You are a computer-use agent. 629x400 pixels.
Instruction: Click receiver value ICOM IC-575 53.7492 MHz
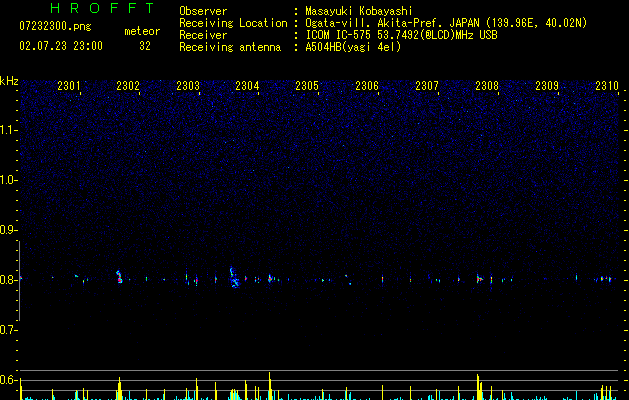(402, 35)
